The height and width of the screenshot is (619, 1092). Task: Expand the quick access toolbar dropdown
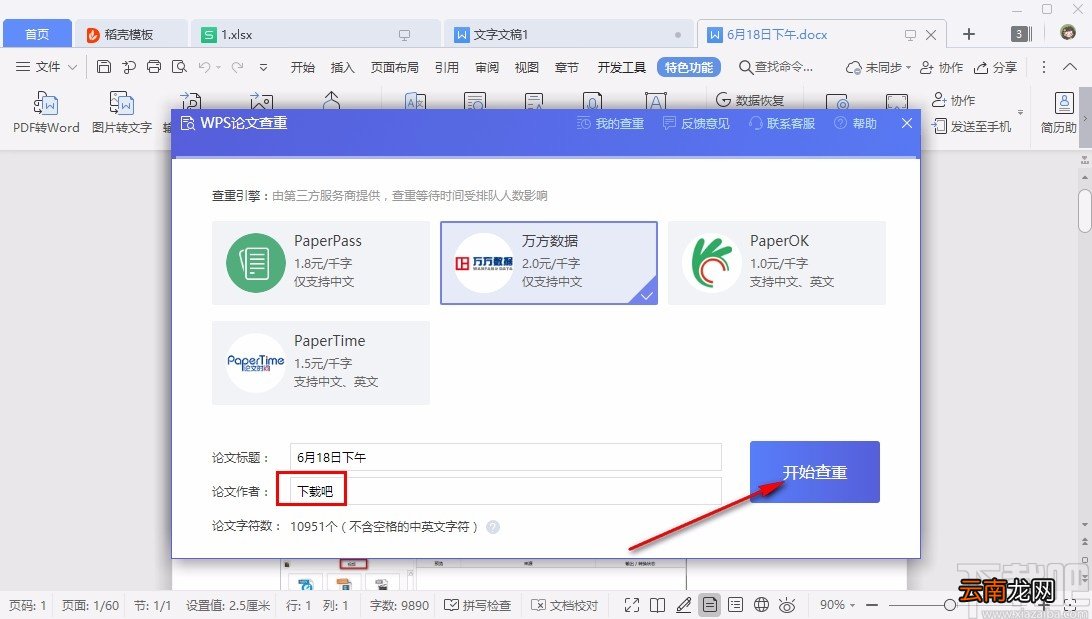click(263, 68)
